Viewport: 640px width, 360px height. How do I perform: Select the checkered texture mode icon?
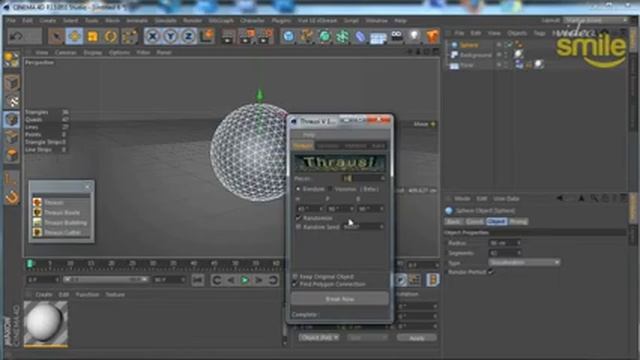[12, 101]
